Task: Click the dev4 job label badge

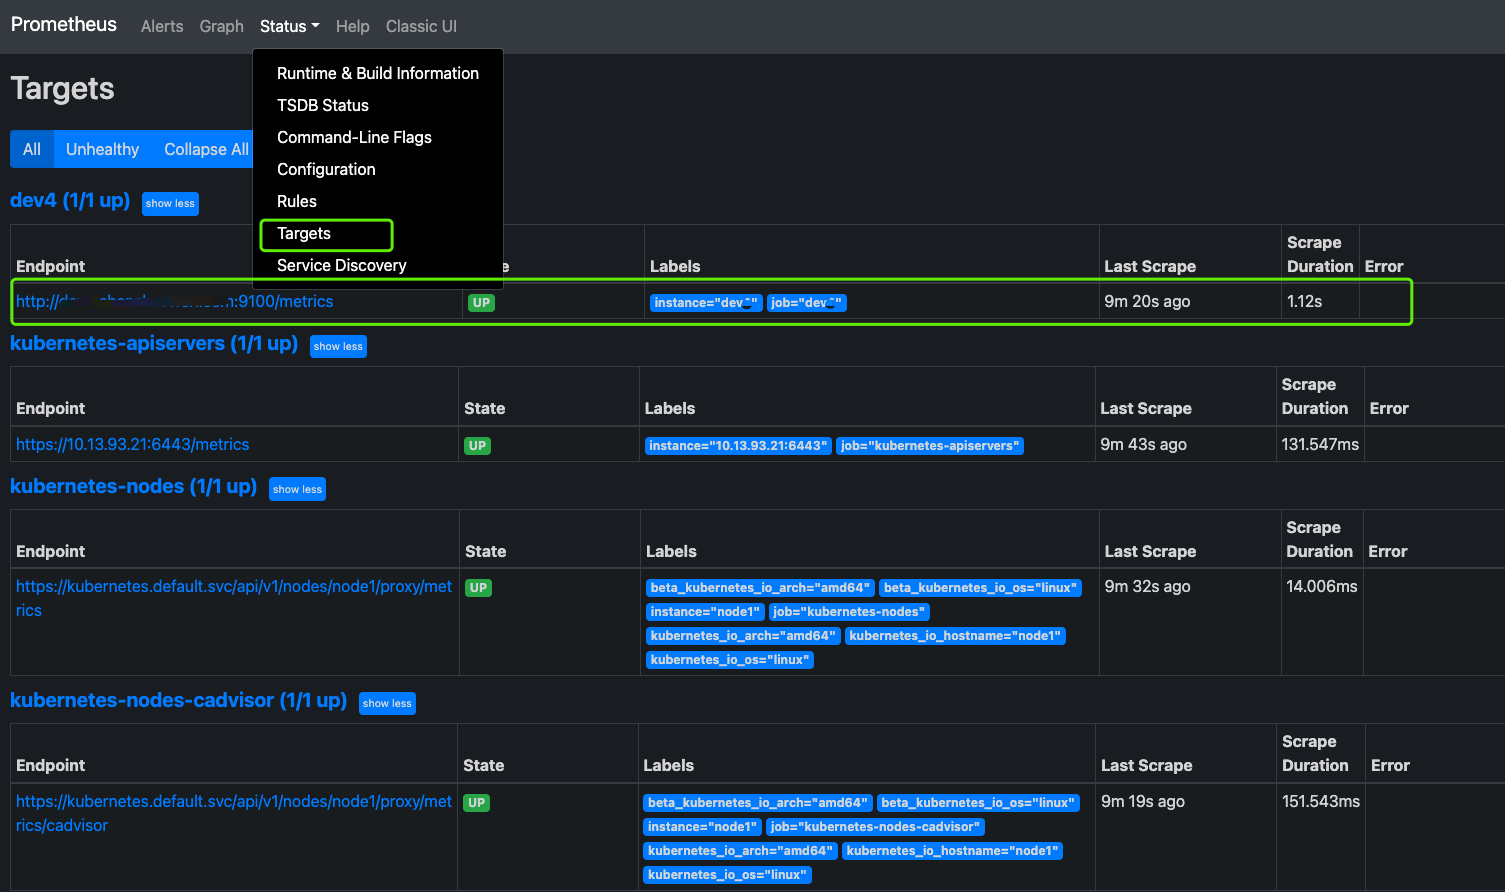Action: tap(807, 303)
